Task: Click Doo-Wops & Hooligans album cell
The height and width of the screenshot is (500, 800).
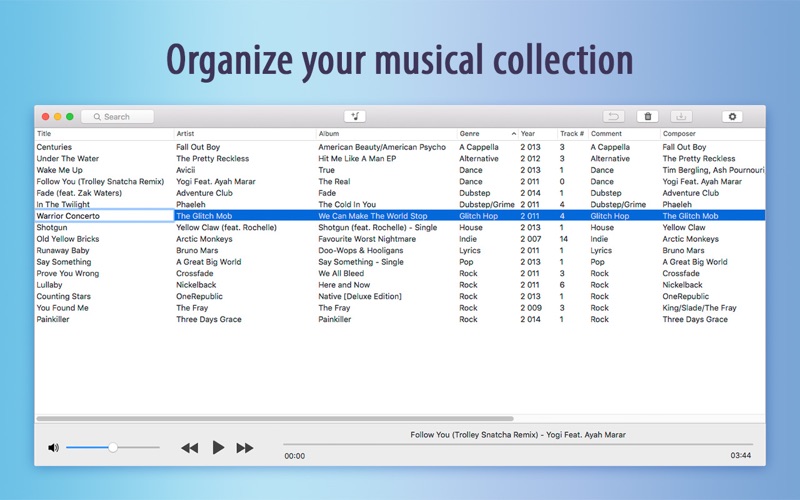Action: pyautogui.click(x=361, y=250)
